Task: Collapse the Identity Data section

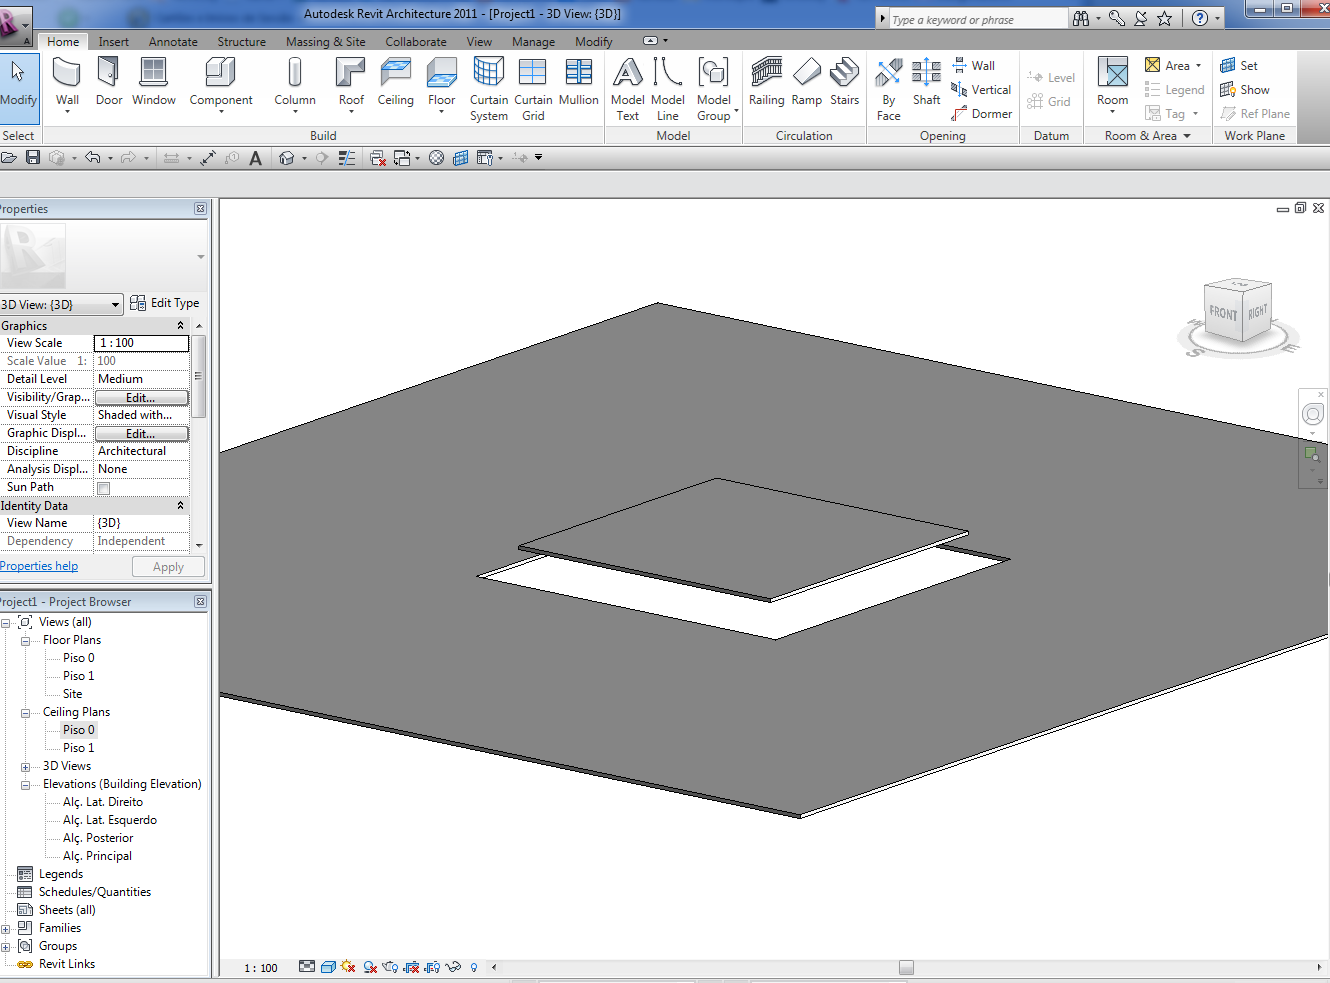Action: point(181,506)
